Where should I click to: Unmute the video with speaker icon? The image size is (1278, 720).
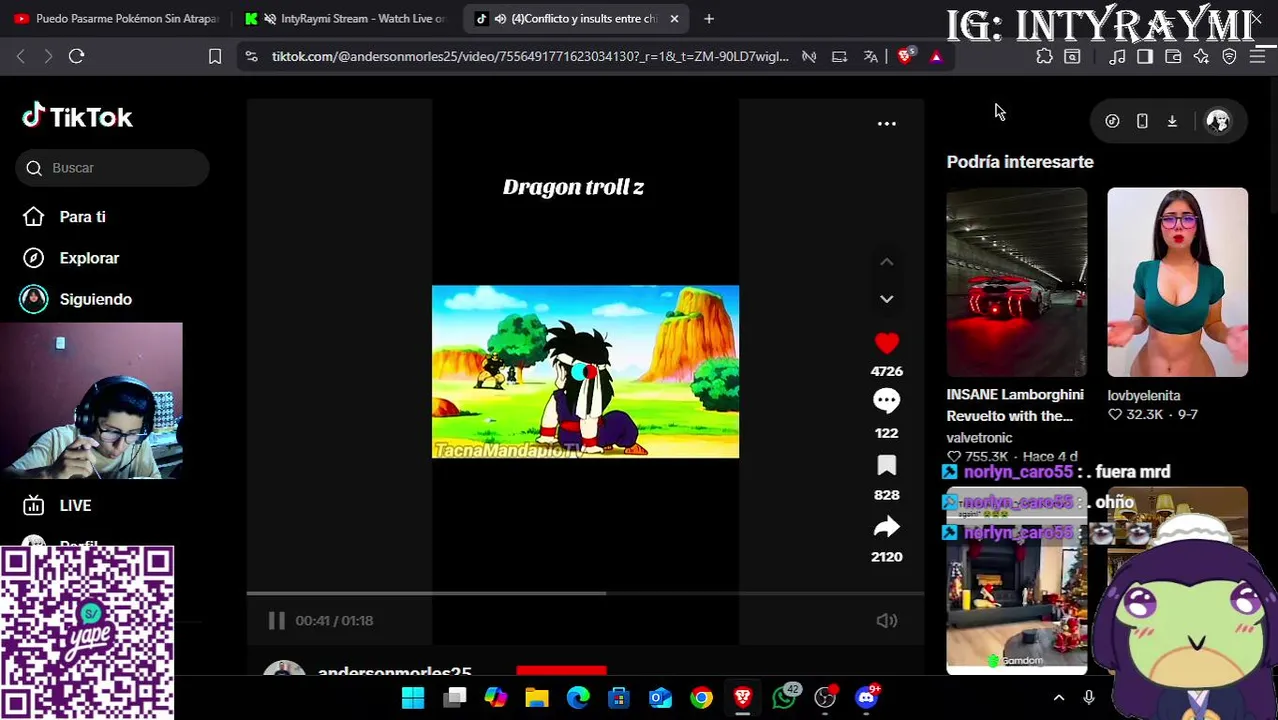(x=886, y=621)
